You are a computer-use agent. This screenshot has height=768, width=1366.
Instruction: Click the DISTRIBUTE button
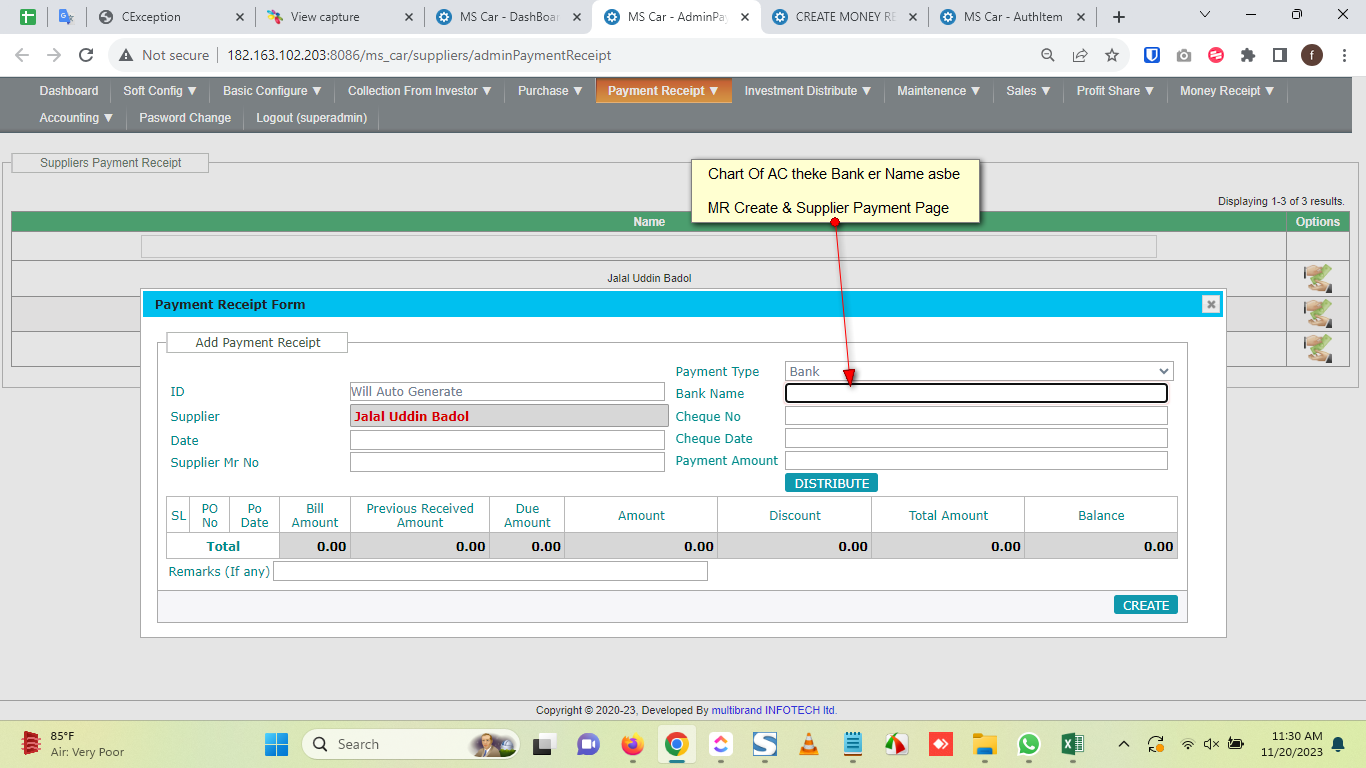tap(831, 483)
